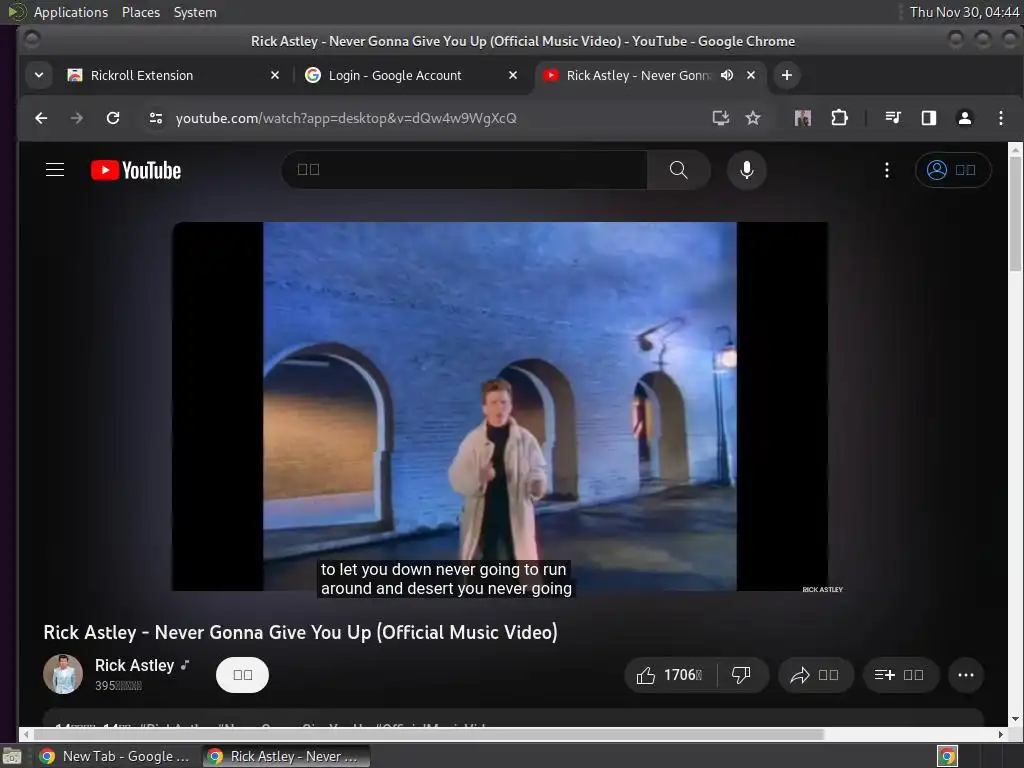The image size is (1024, 768).
Task: Click the address bar URL
Action: [346, 118]
